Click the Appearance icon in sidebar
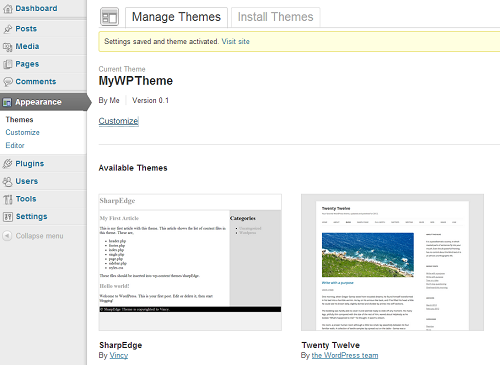Screen dimensions: 500x365 7,102
